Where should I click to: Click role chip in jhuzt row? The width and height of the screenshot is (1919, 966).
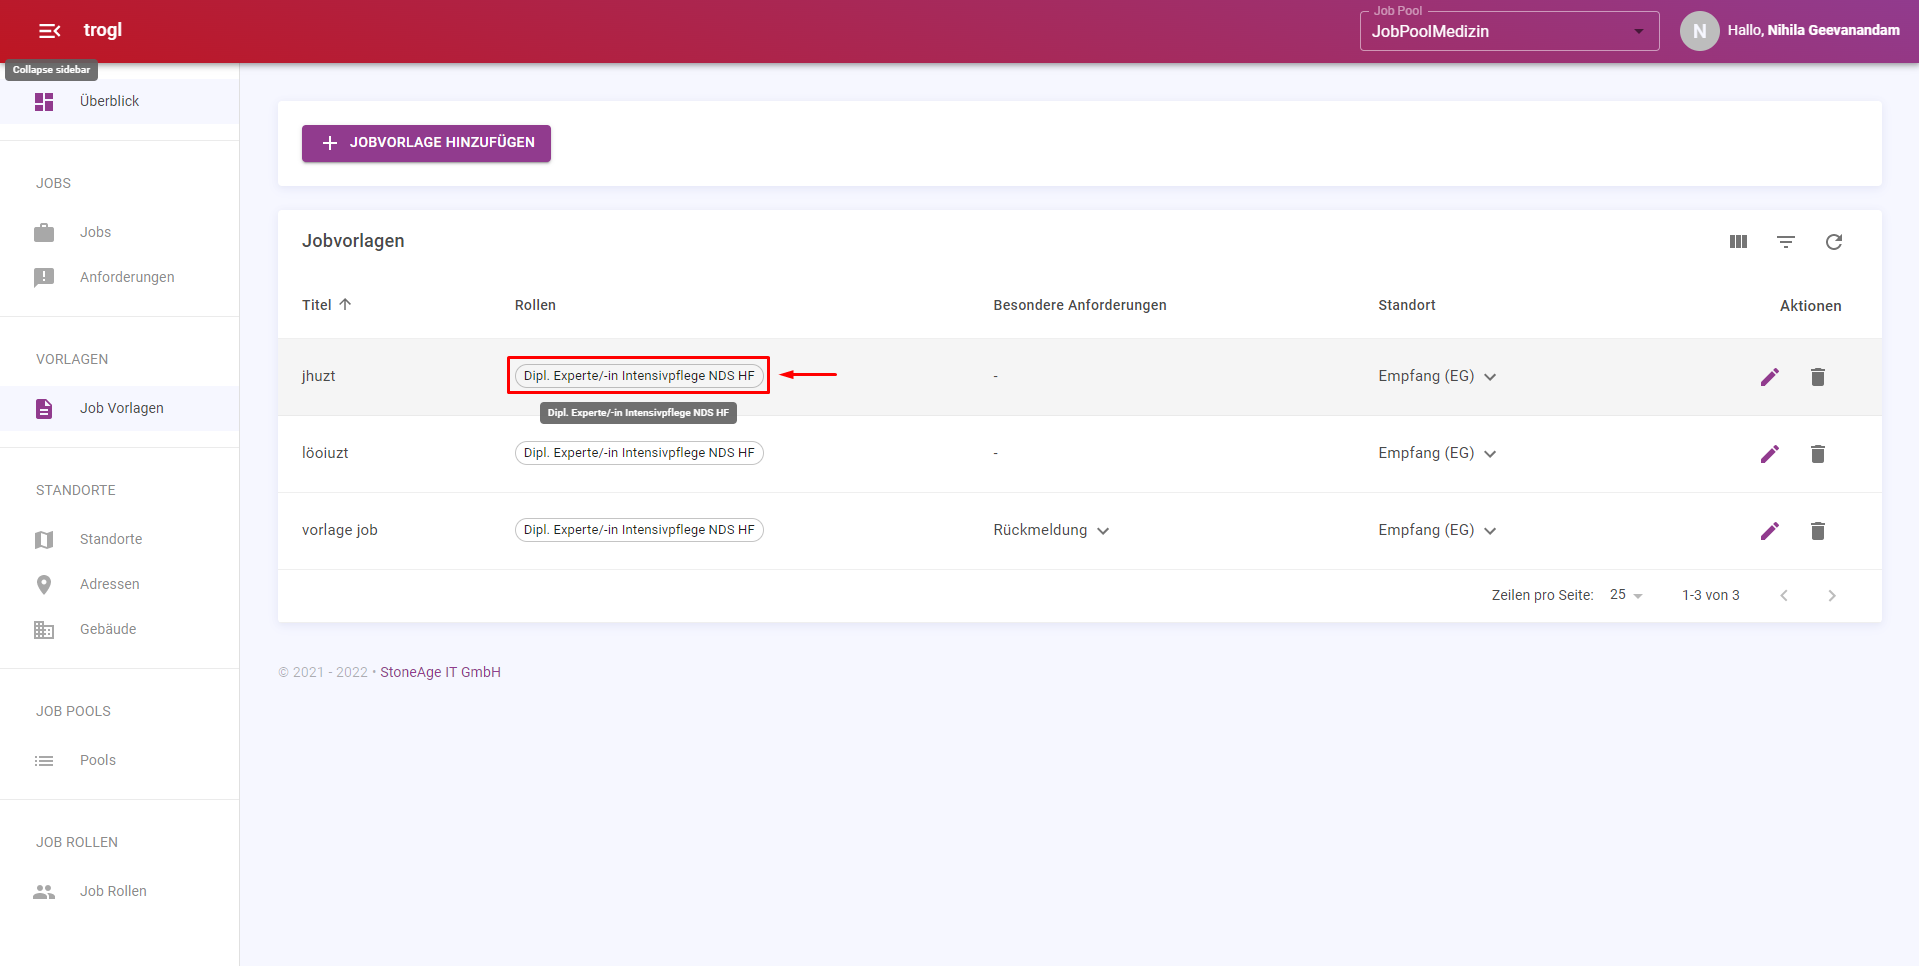(x=639, y=376)
